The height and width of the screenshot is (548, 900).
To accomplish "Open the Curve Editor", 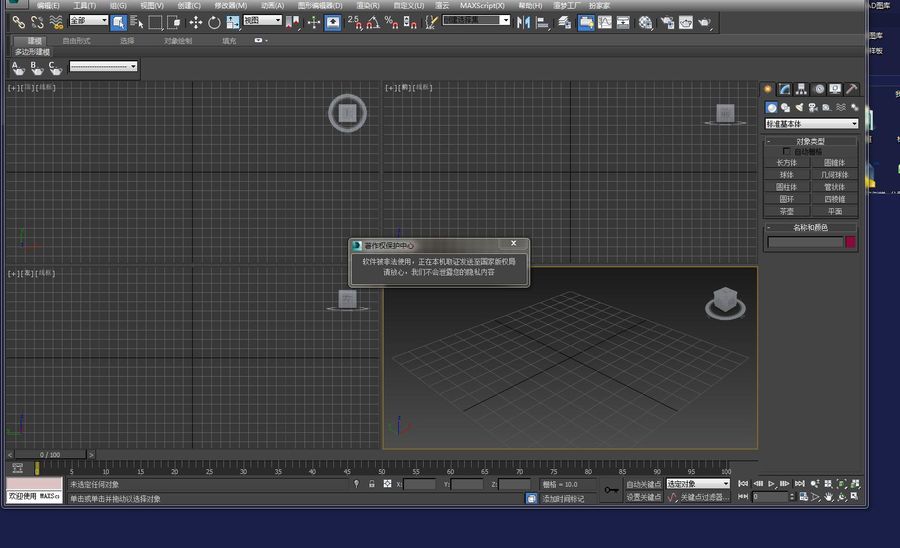I will coord(605,22).
